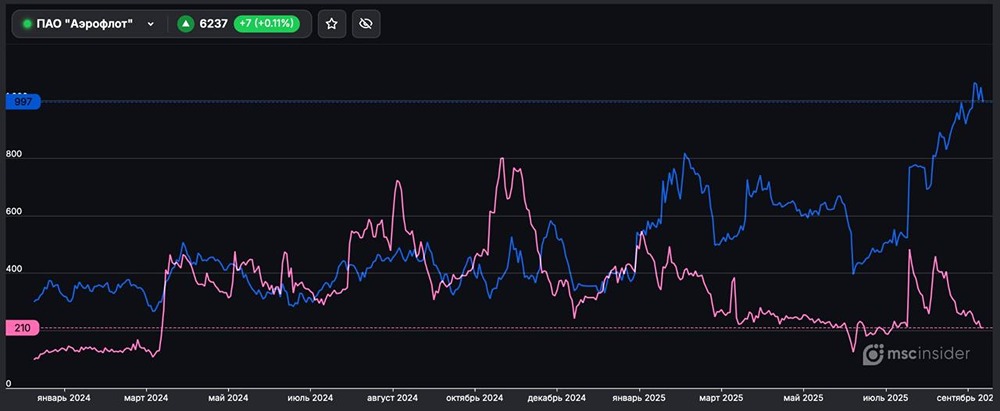Click the март 2024 axis label

[x=146, y=398]
